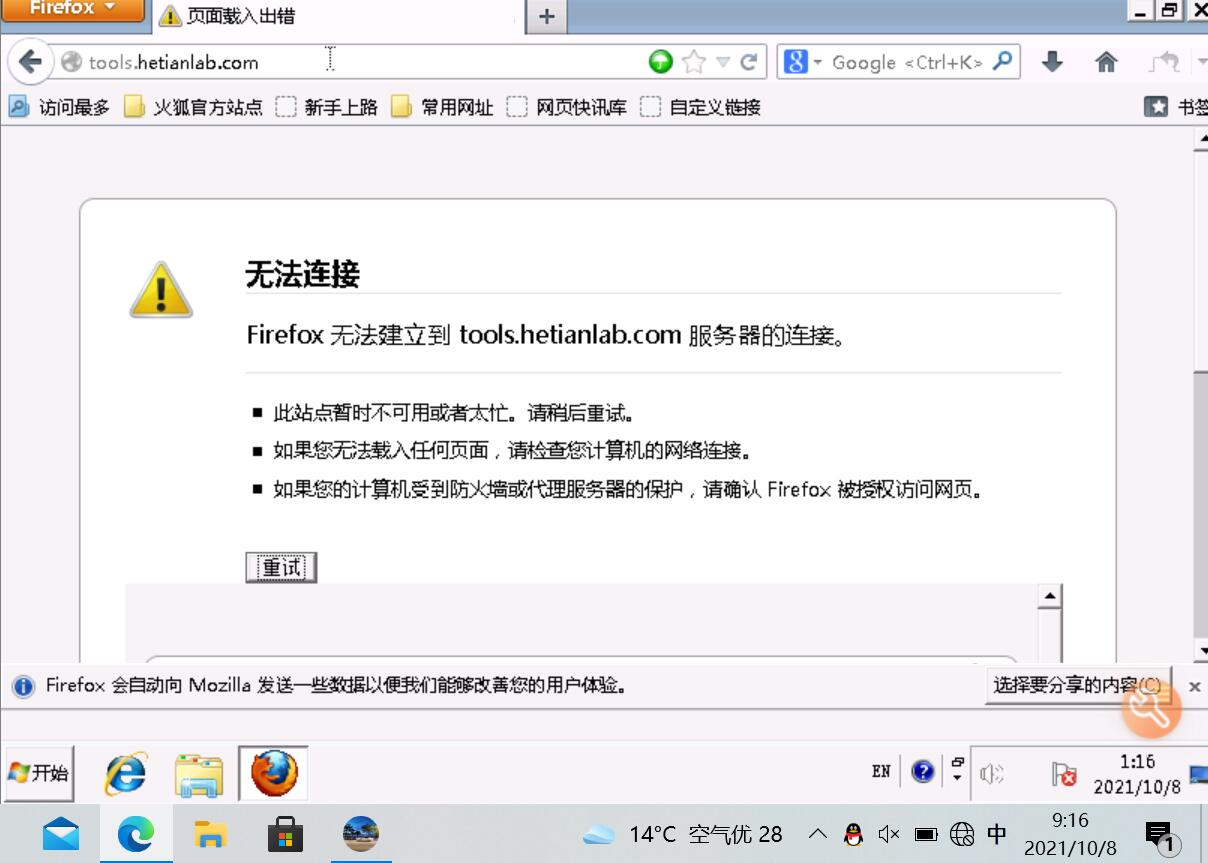Click the 重试 retry button
The height and width of the screenshot is (863, 1208).
(281, 568)
